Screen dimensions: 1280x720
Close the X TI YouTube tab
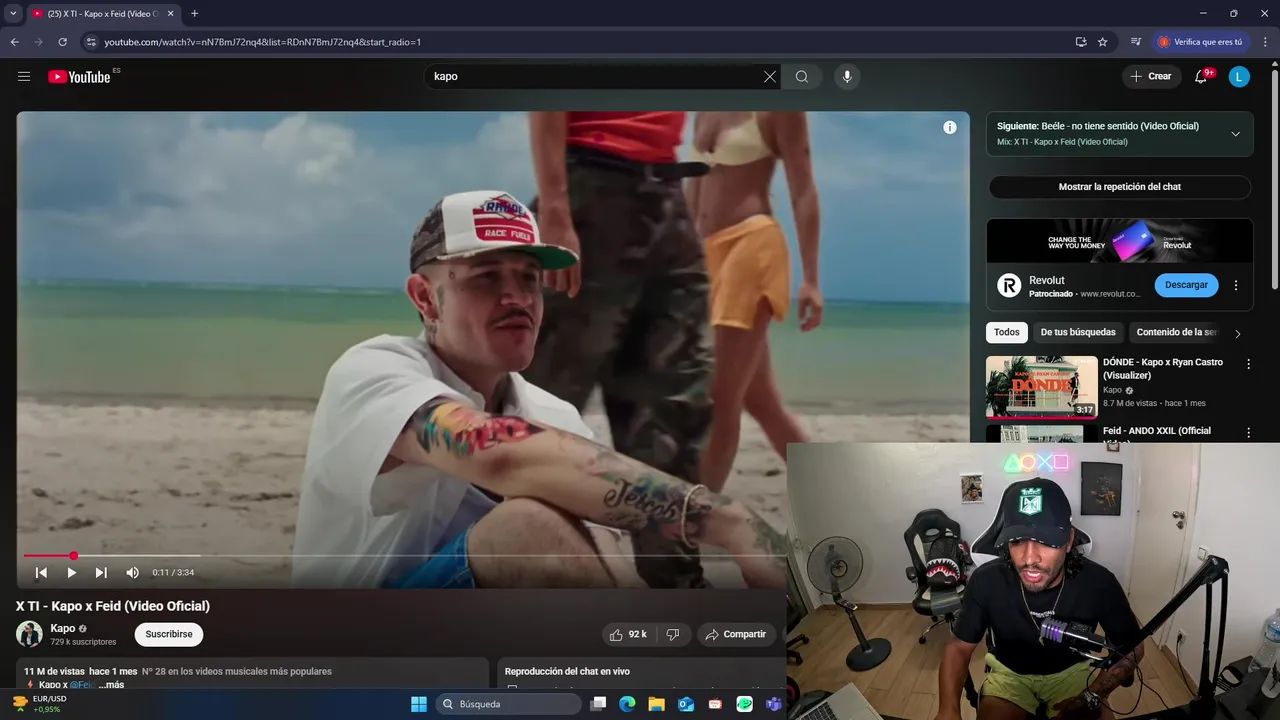(x=173, y=14)
